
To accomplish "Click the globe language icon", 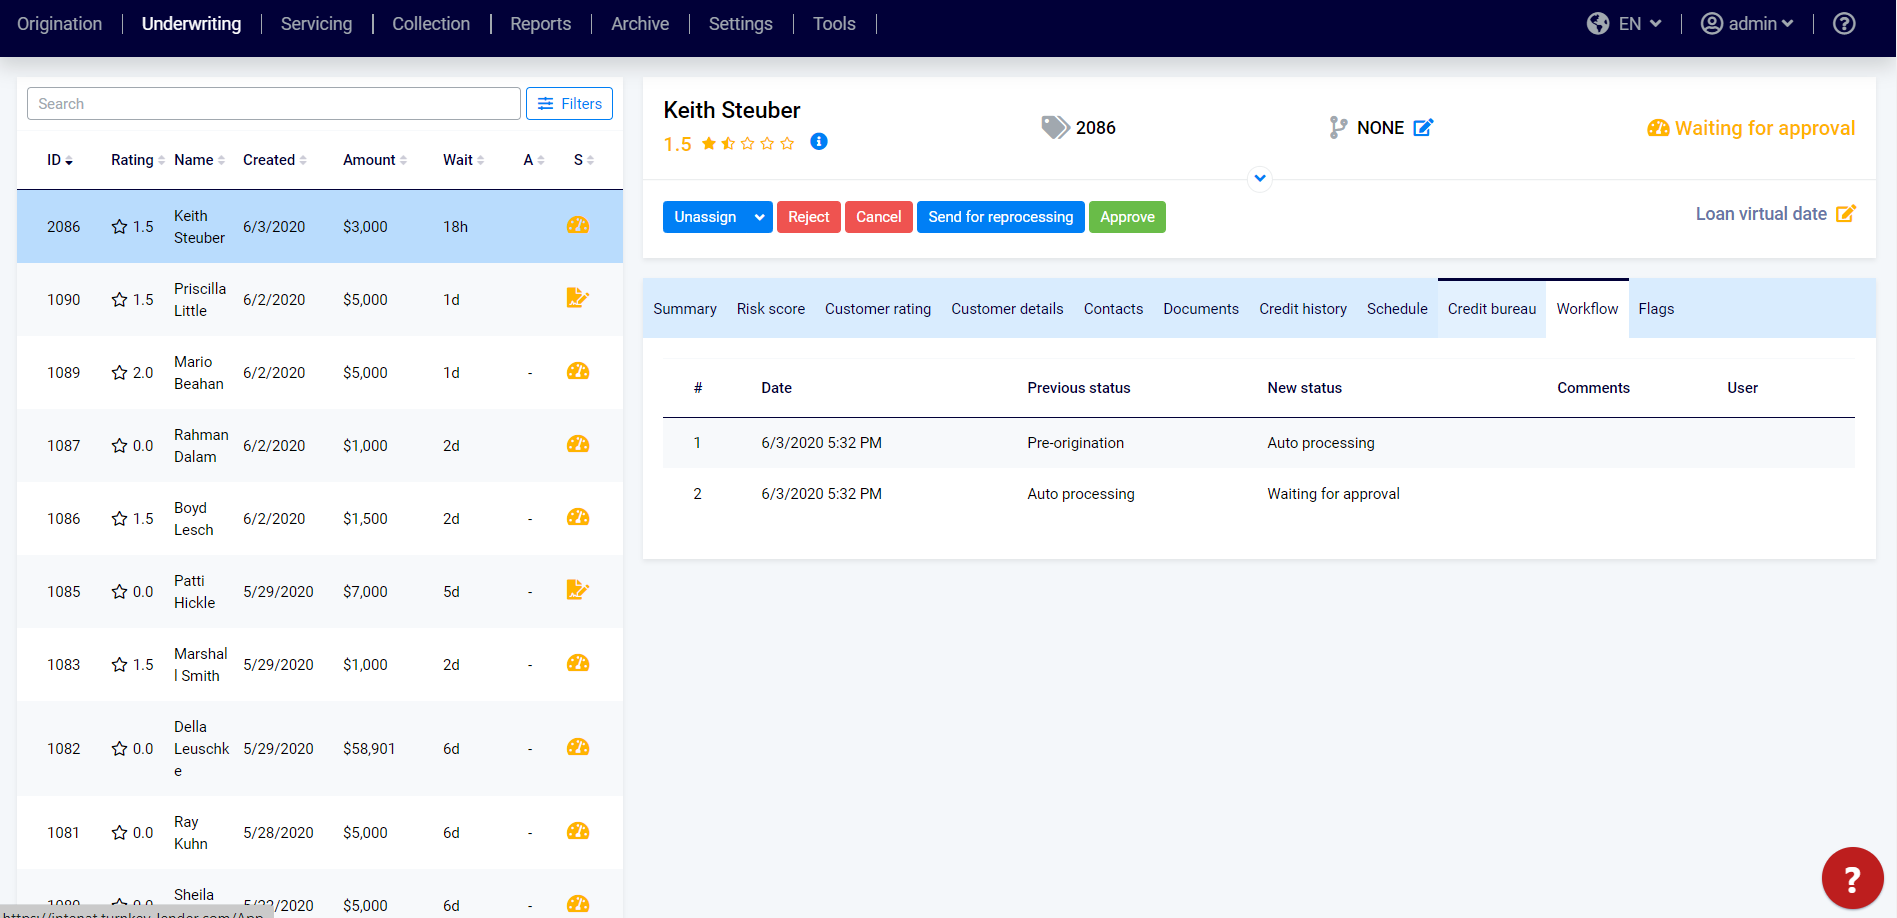I will 1598,23.
